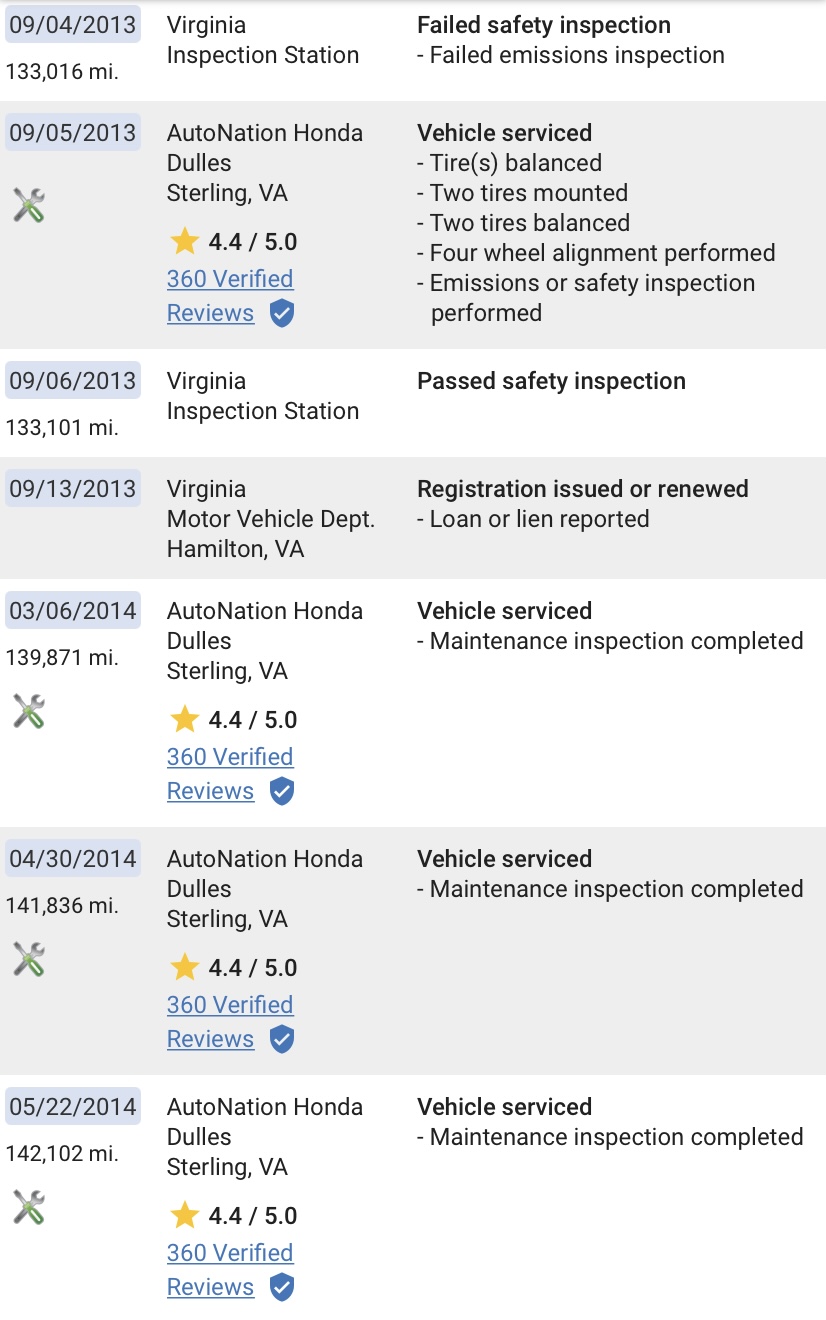
Task: Click the verified shield badge in the 04/30/2014 entry
Action: 282,1040
